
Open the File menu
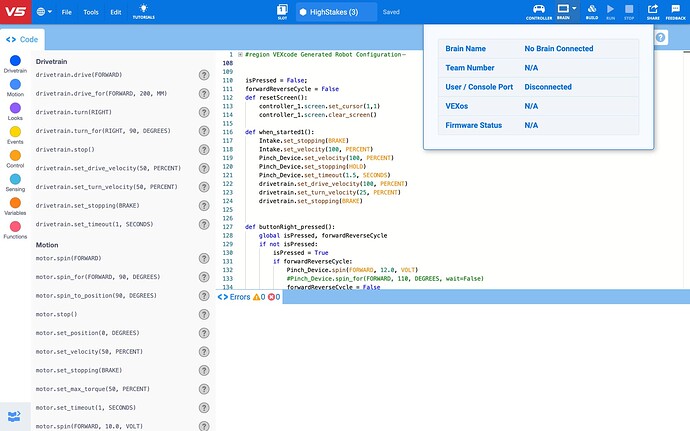click(66, 12)
